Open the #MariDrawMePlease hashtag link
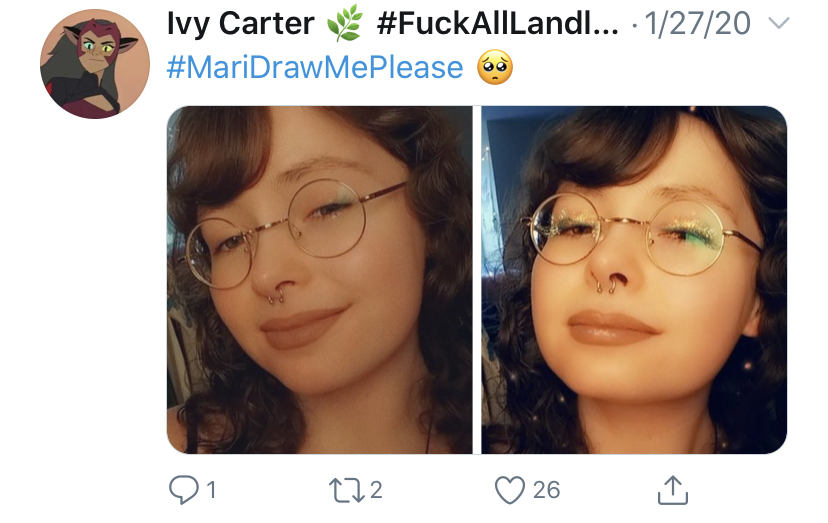 tap(315, 68)
